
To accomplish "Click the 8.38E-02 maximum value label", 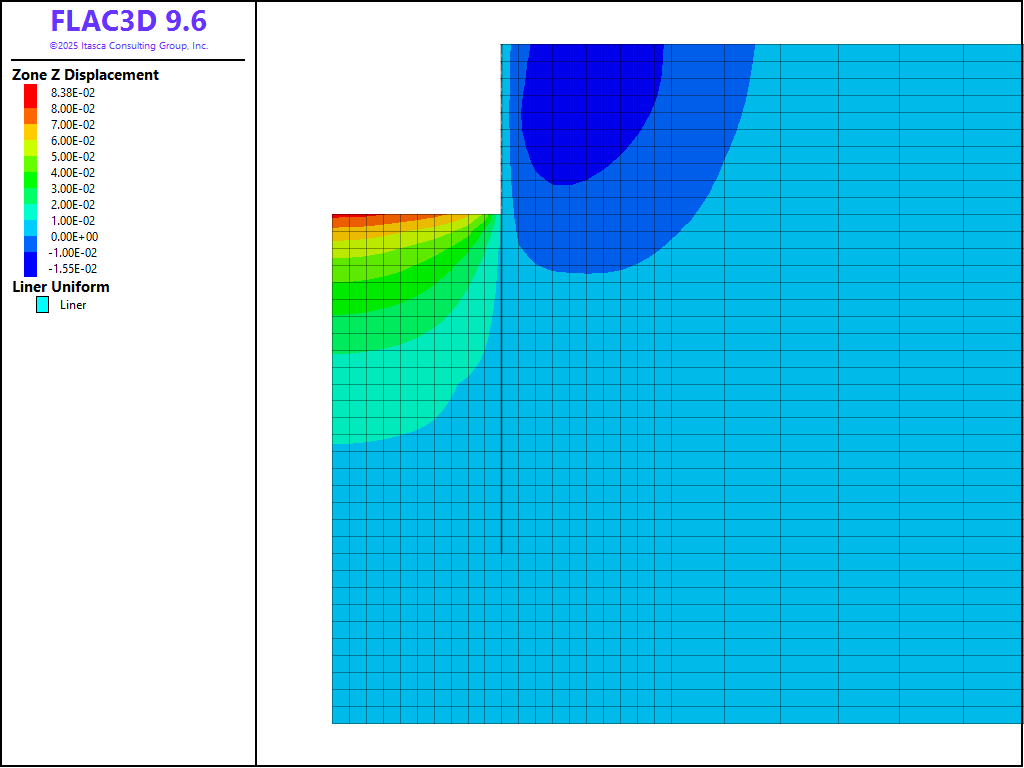I will (73, 93).
